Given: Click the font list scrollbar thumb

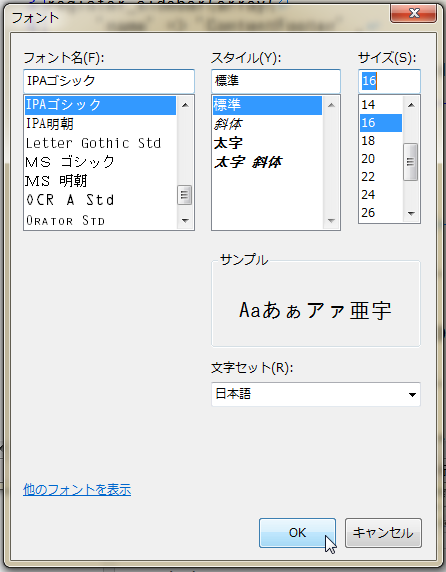Looking at the screenshot, I should pos(185,195).
